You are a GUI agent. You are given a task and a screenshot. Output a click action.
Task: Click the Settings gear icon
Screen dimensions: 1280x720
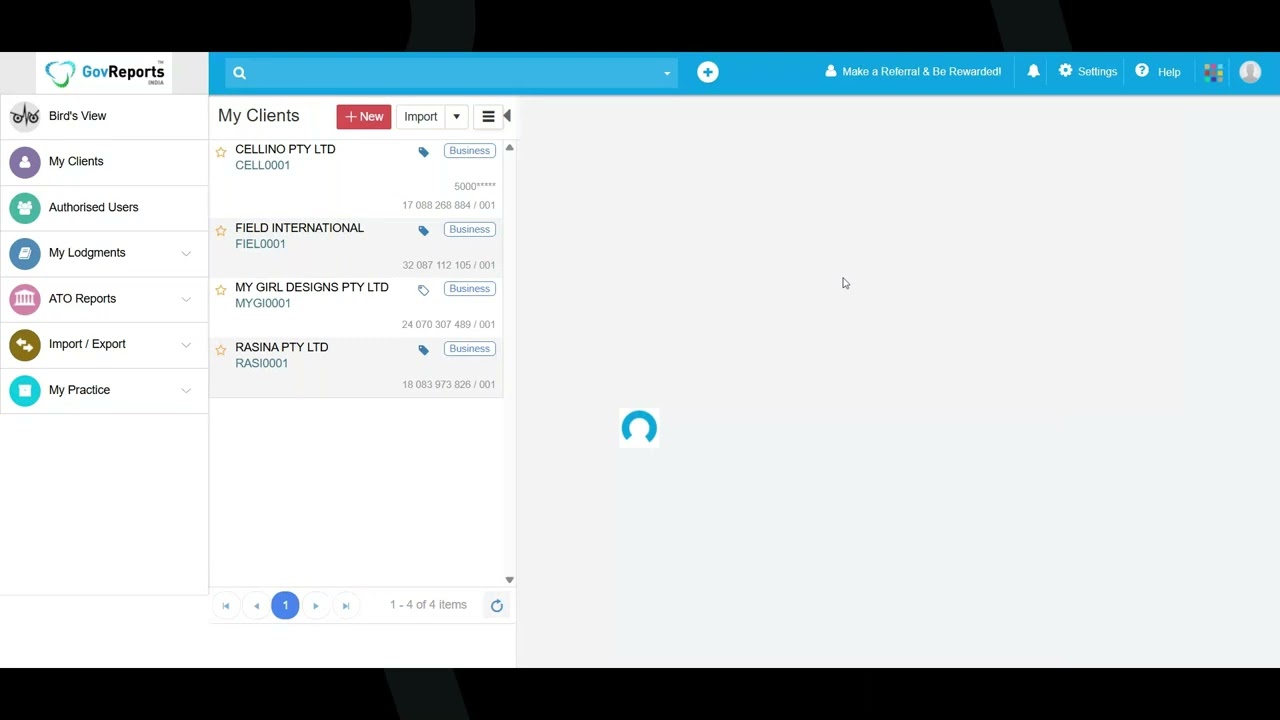pos(1065,71)
